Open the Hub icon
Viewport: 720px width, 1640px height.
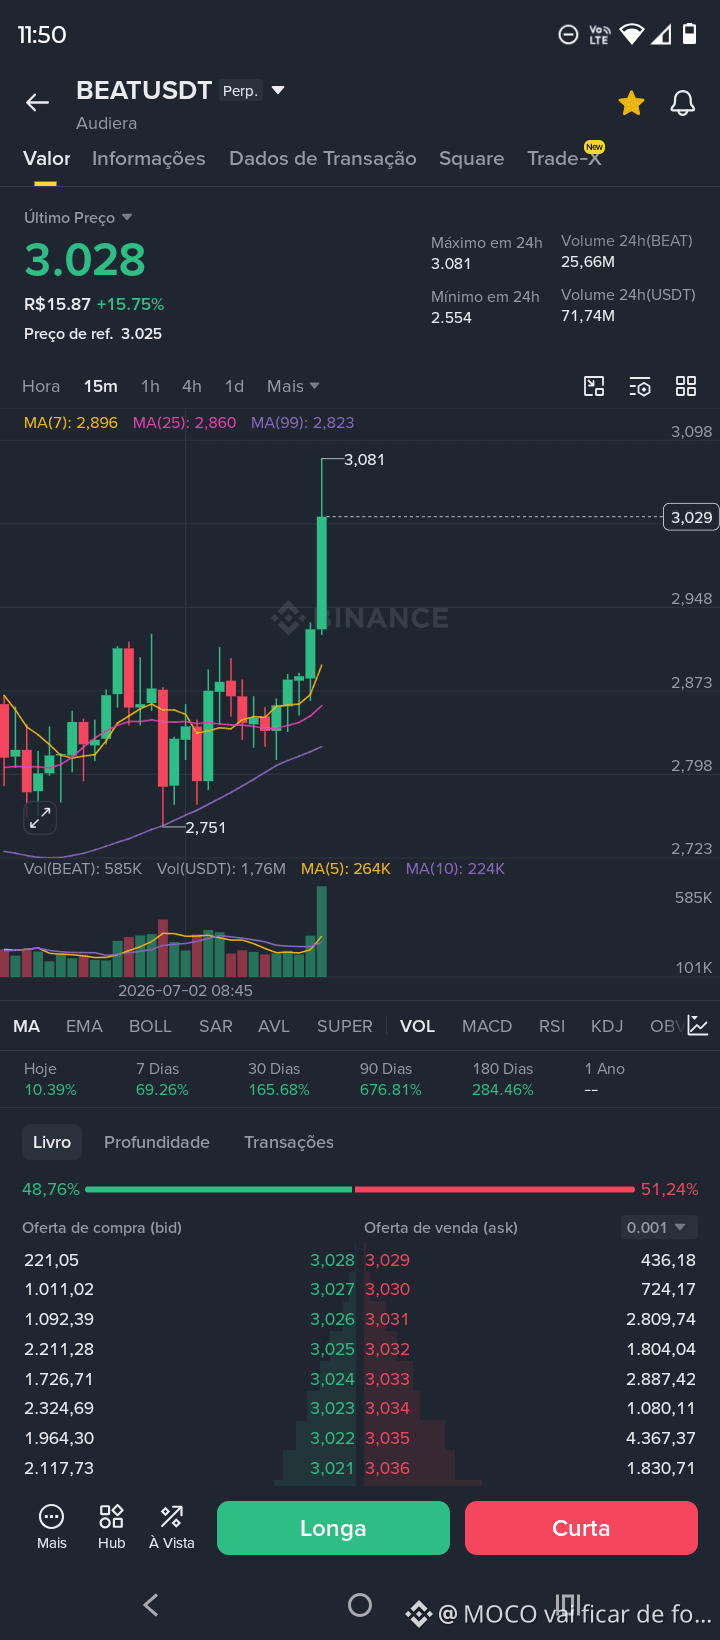[x=111, y=1527]
